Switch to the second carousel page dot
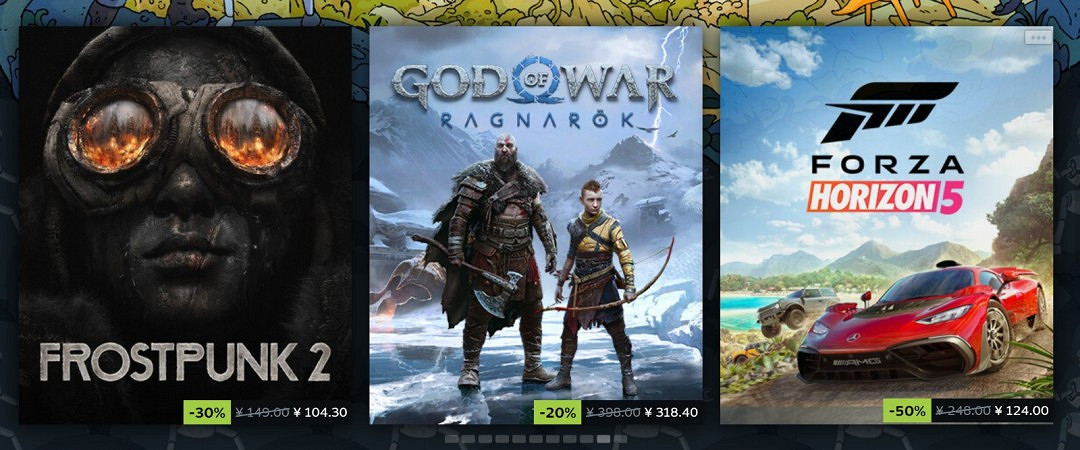Screen dimensions: 1080x450 [468, 439]
